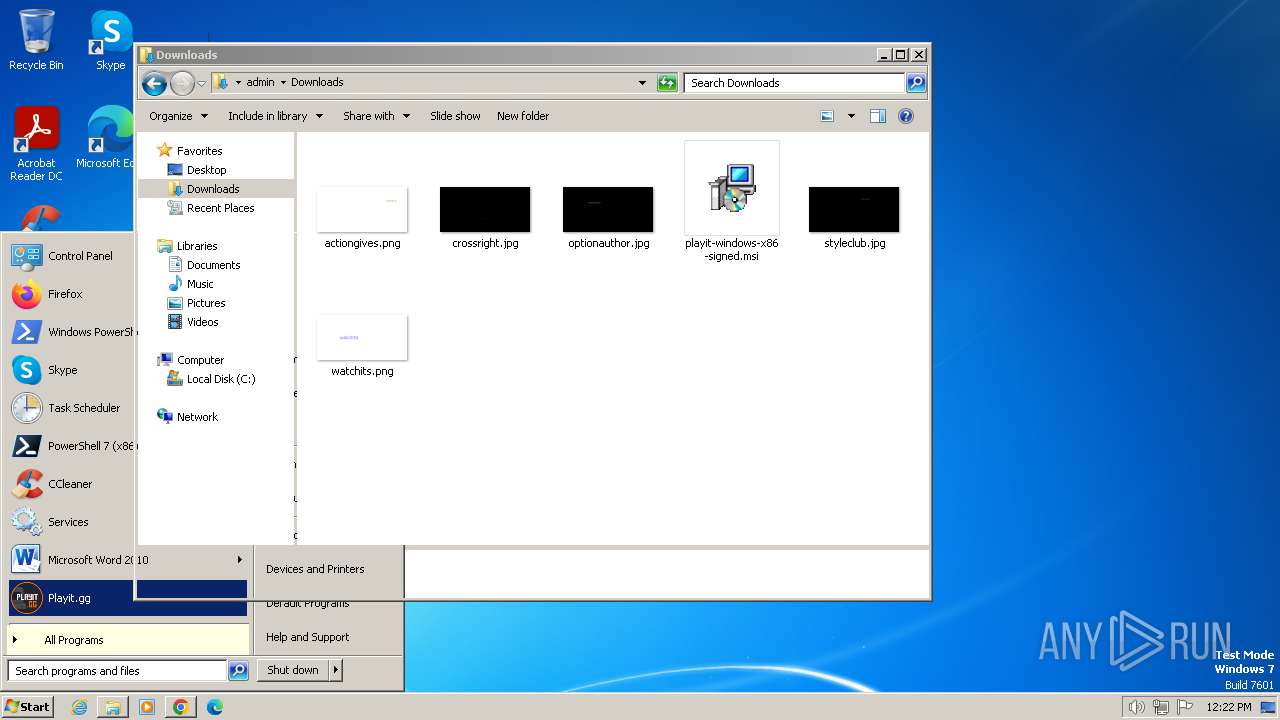Open the Shut down options arrow

coord(335,670)
